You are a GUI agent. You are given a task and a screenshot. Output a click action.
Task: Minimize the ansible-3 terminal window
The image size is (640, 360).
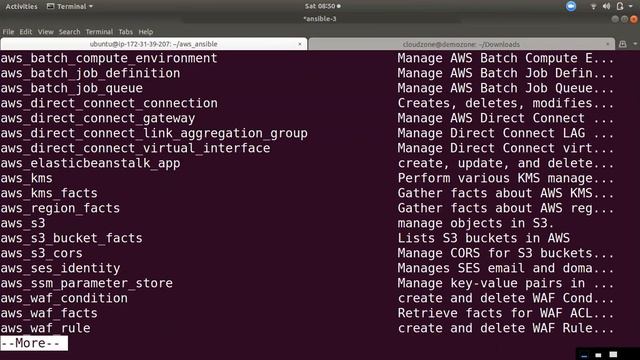(615, 19)
